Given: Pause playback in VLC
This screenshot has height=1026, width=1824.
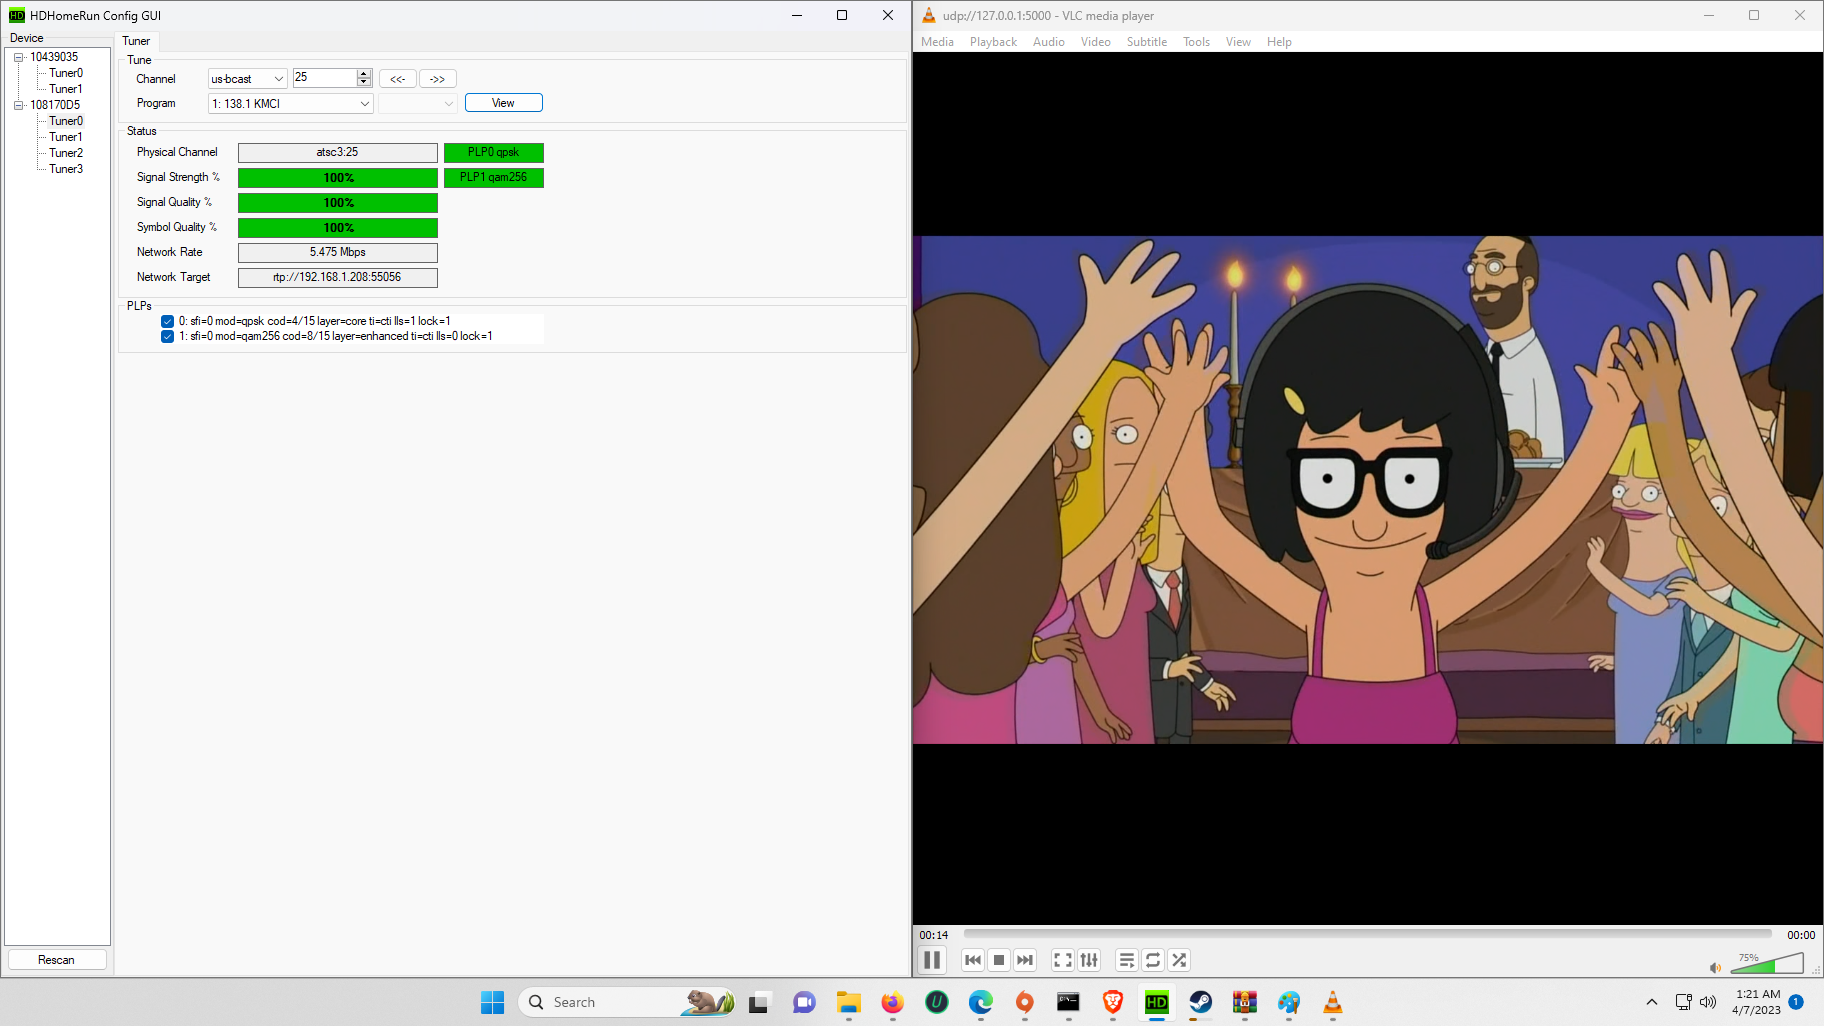Looking at the screenshot, I should pyautogui.click(x=932, y=960).
